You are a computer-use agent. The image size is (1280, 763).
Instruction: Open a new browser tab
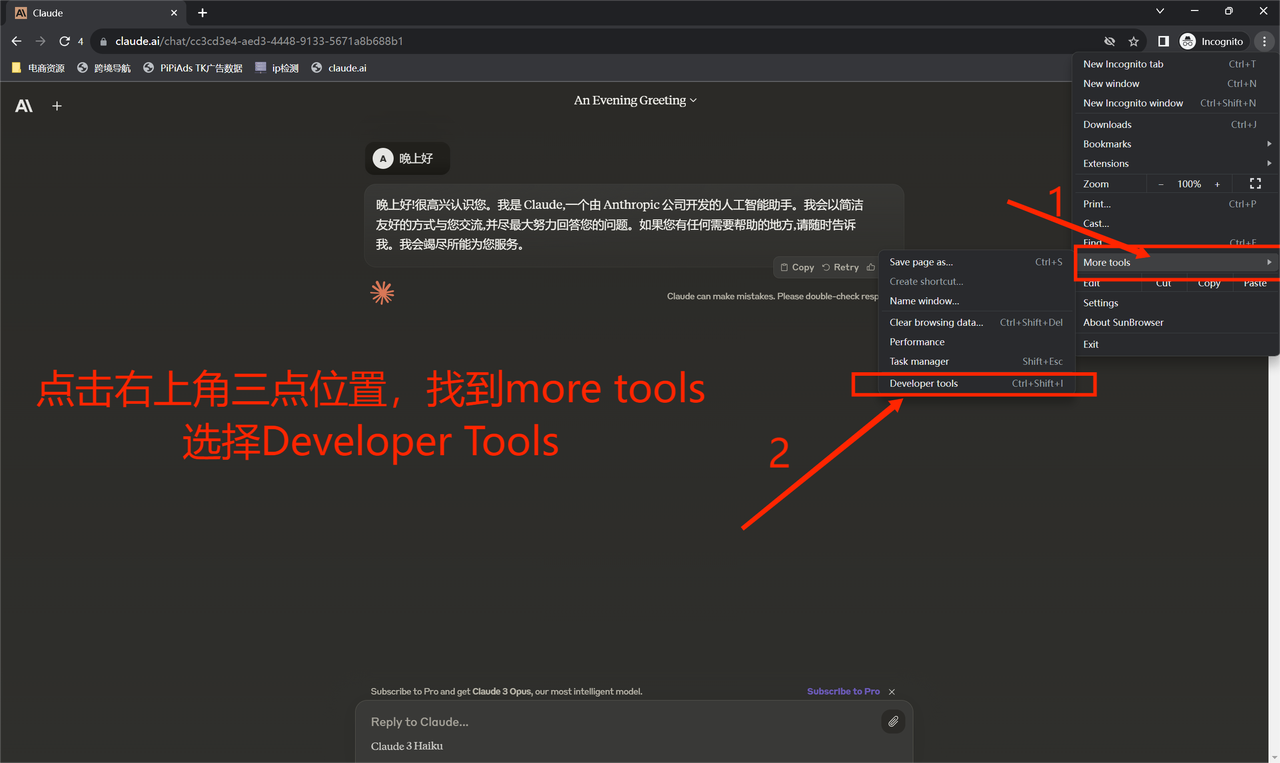(202, 13)
